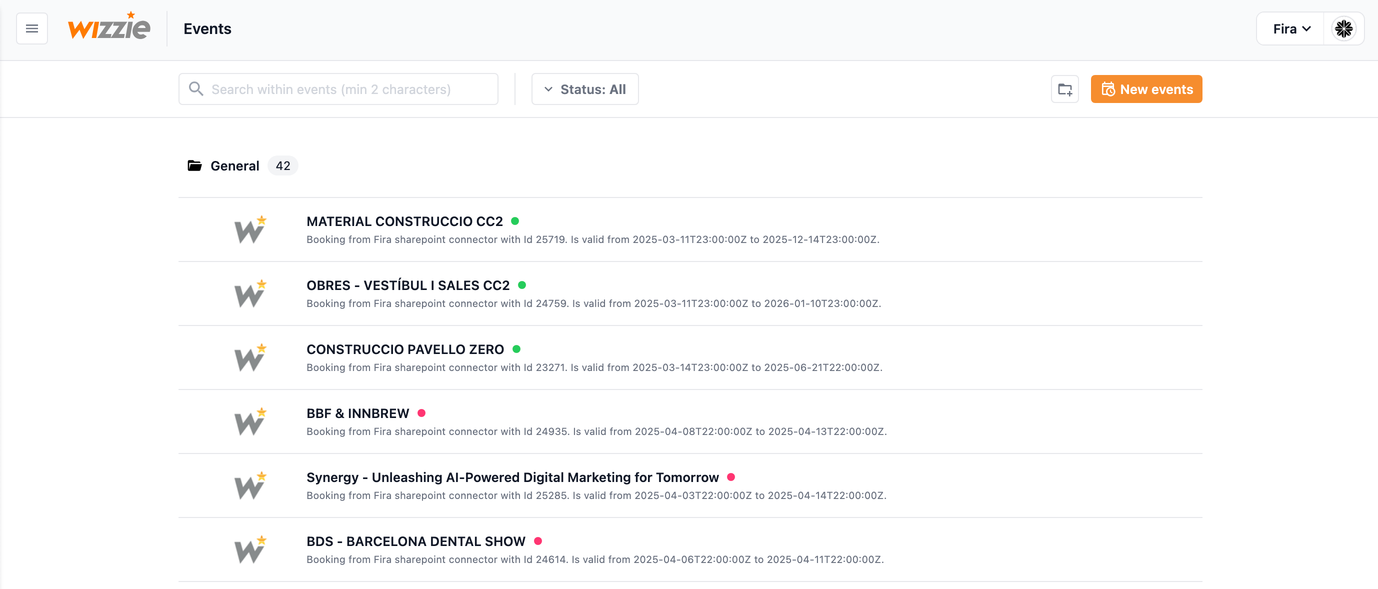Open BDS - BARCELONA DENTAL SHOW event
Viewport: 1378px width, 589px height.
click(416, 541)
